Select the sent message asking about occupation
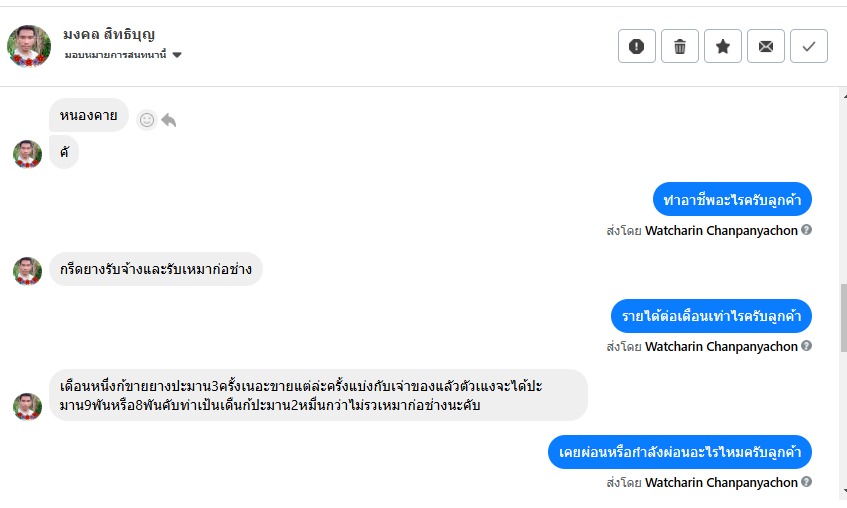Viewport: 847px width, 508px height. [x=732, y=200]
